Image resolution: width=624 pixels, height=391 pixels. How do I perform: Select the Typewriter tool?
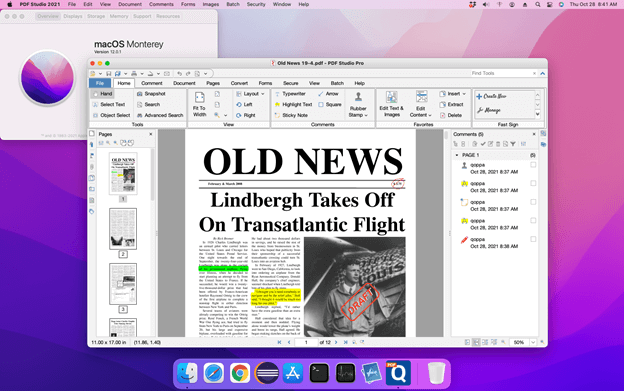point(290,94)
